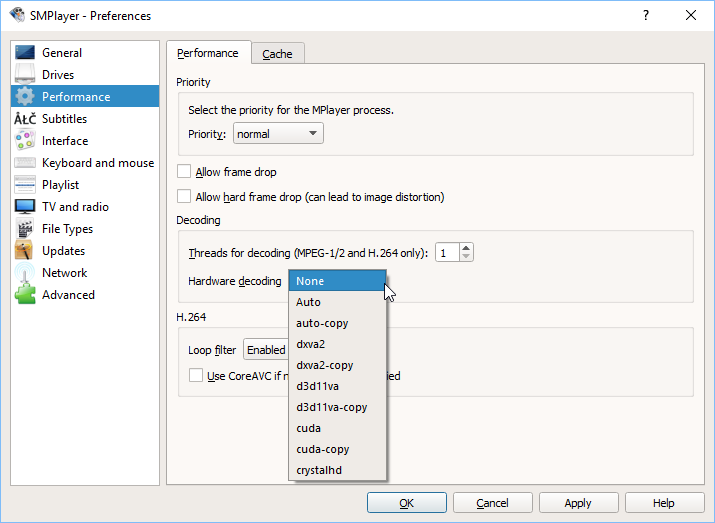715x523 pixels.
Task: Click the Subtitles section icon
Action: pos(25,119)
